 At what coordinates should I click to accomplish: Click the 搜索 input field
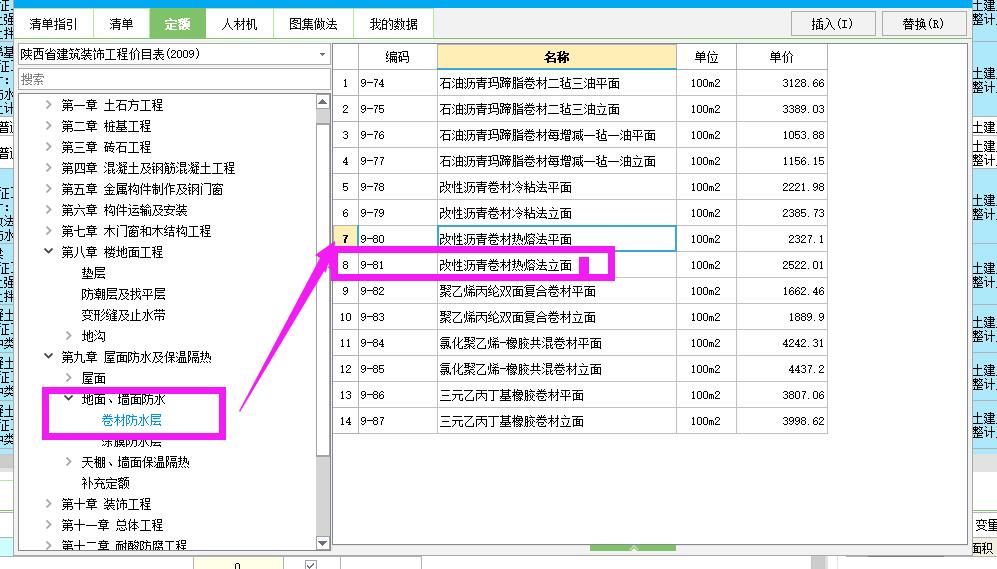coord(174,79)
